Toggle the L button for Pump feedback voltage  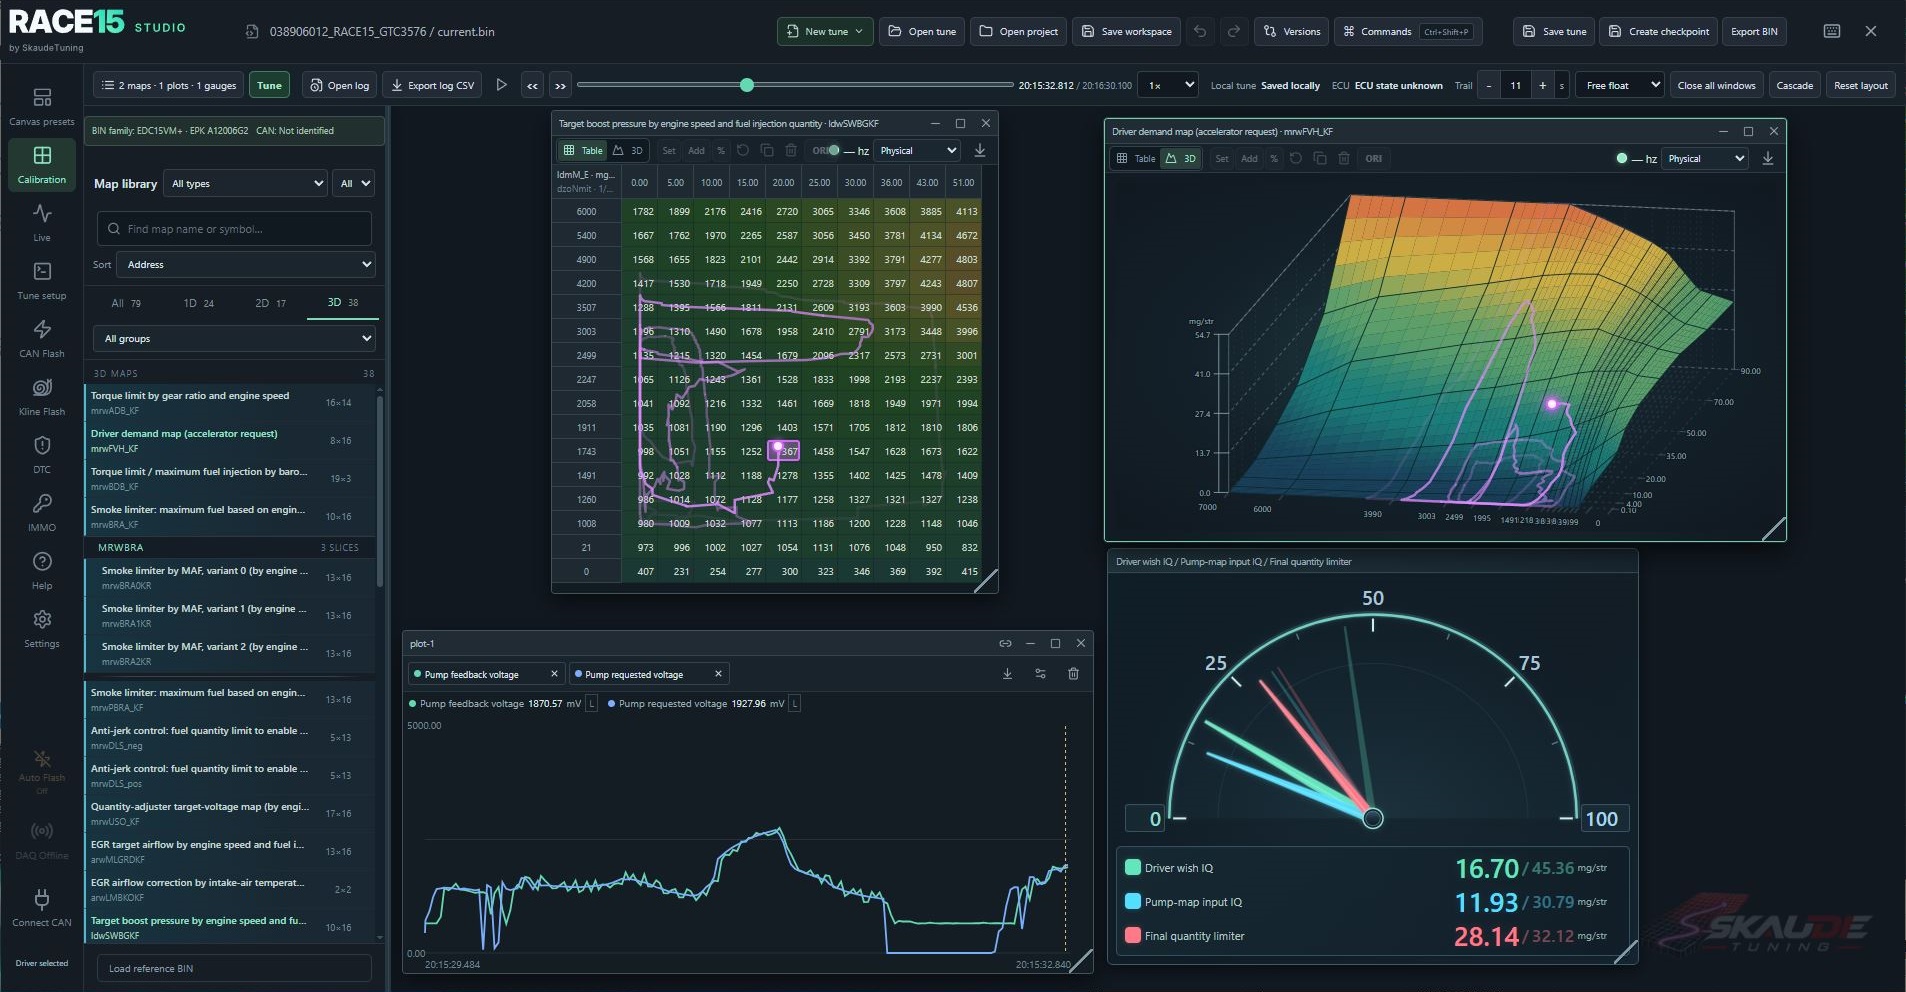592,704
